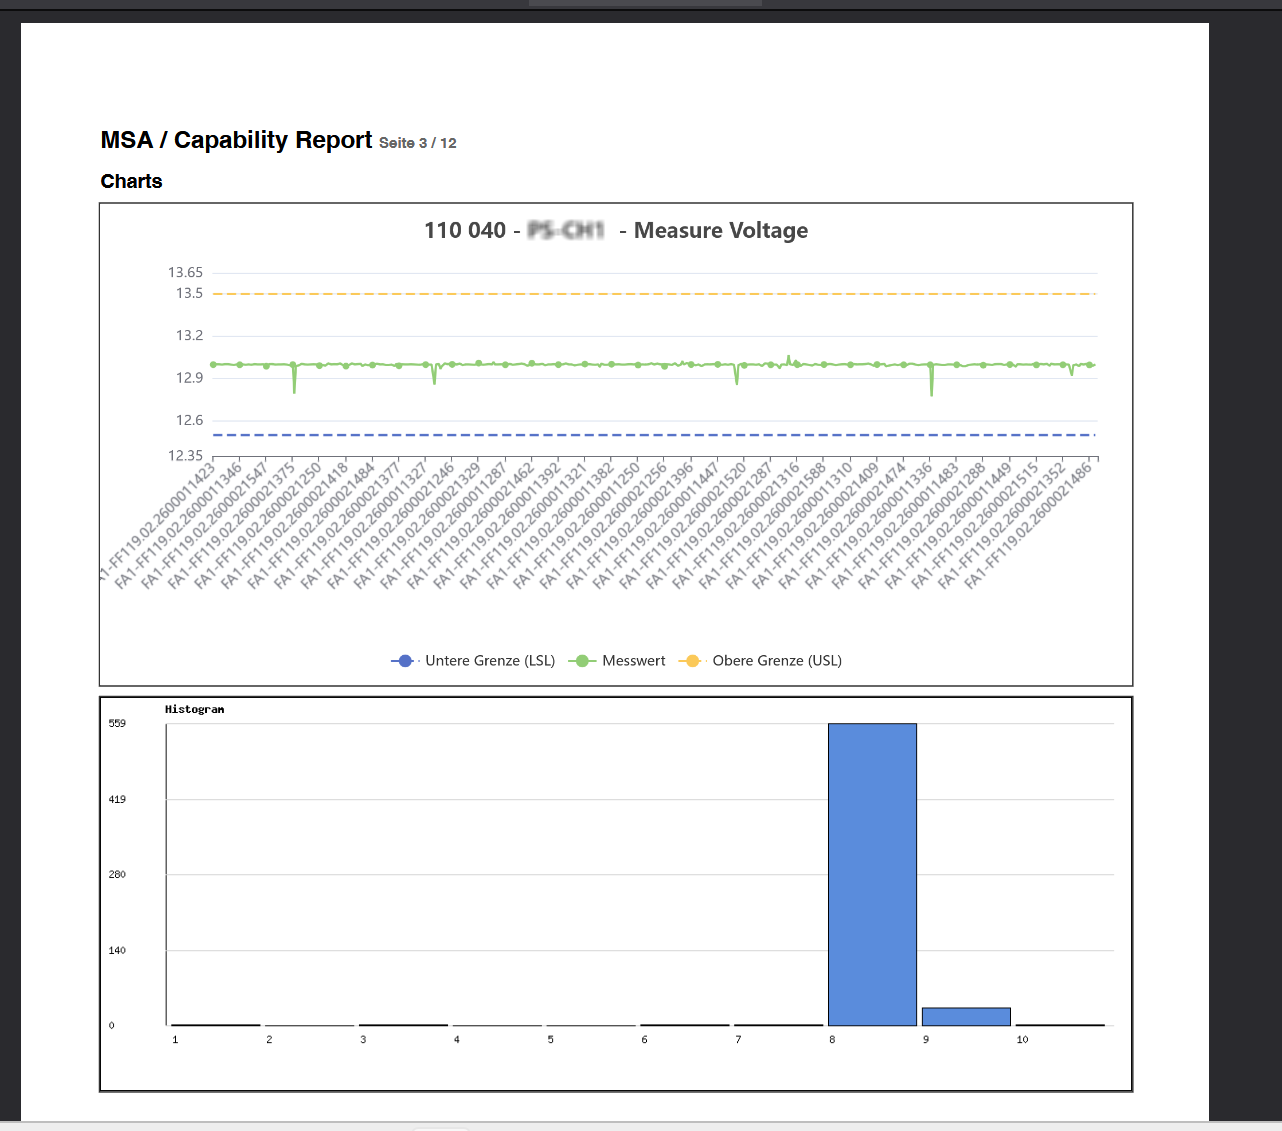Open the page indicator Seite 3 / 12
Image resolution: width=1282 pixels, height=1131 pixels.
click(x=417, y=143)
